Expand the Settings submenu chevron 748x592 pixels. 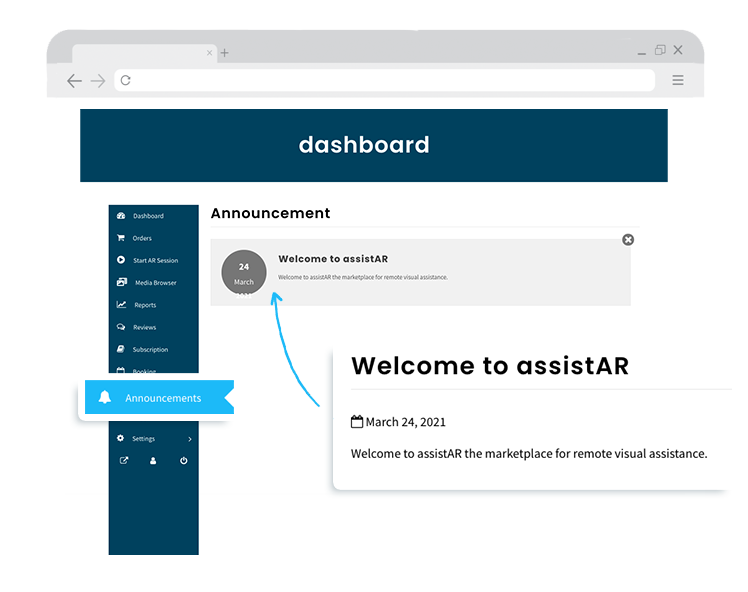(190, 439)
